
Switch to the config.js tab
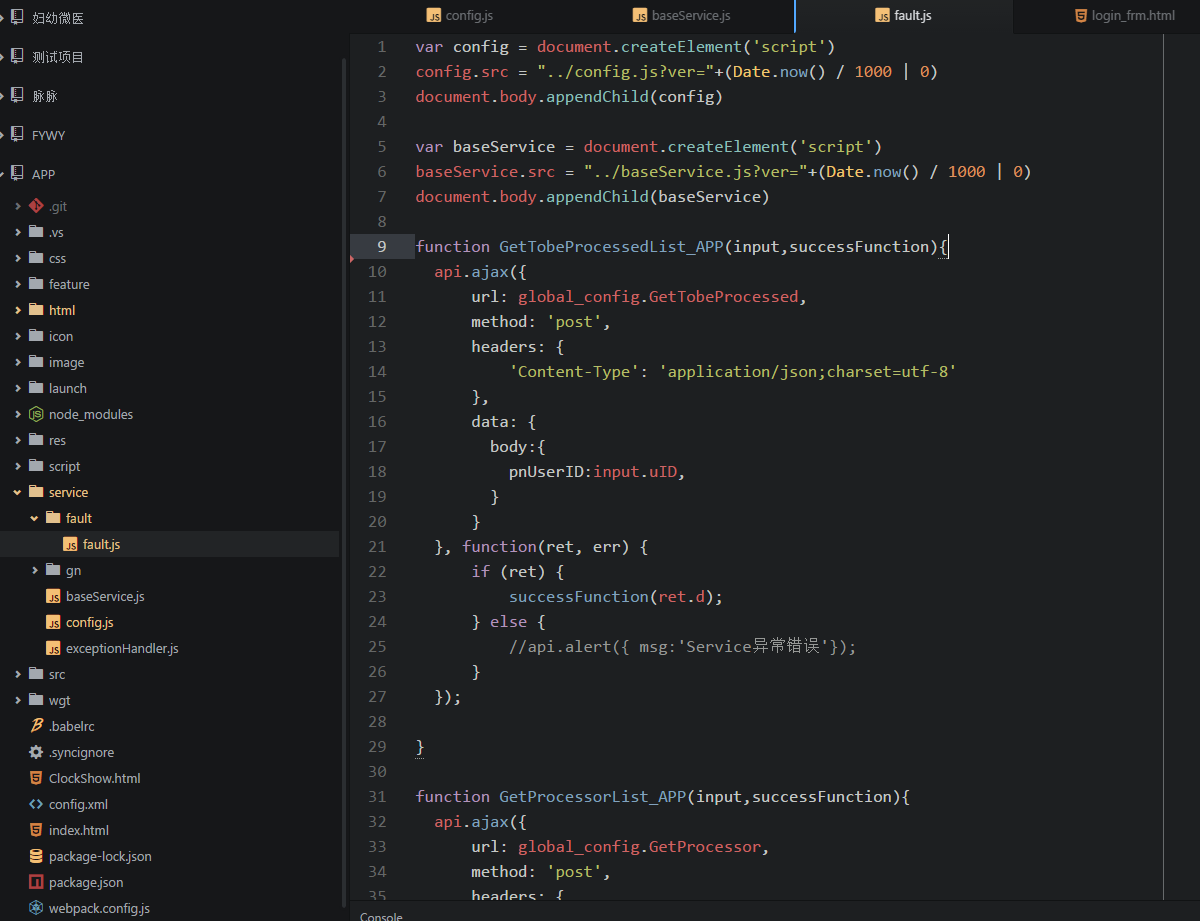(459, 16)
